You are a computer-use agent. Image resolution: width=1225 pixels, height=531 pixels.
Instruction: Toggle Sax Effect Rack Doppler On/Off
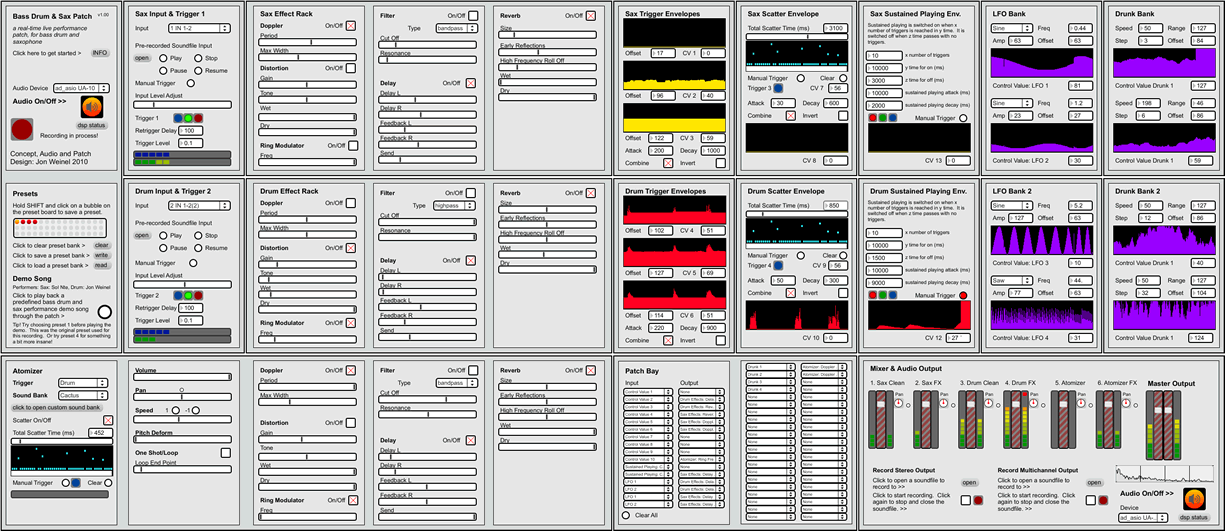(x=350, y=25)
